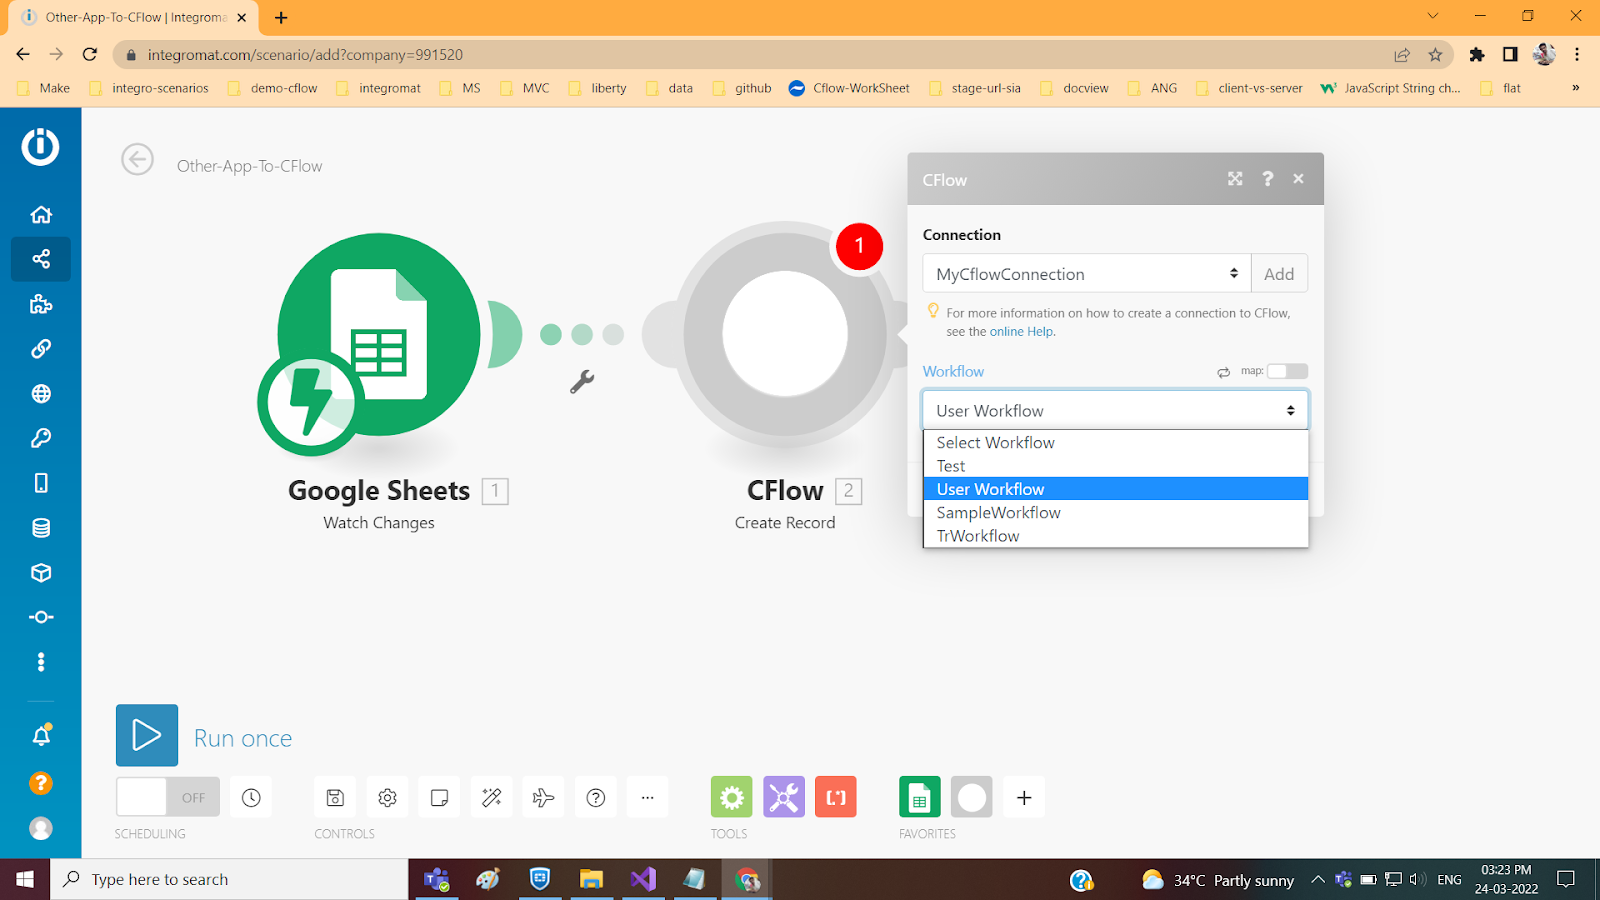Save the scenario with the disk icon
The image size is (1600, 900).
click(335, 797)
